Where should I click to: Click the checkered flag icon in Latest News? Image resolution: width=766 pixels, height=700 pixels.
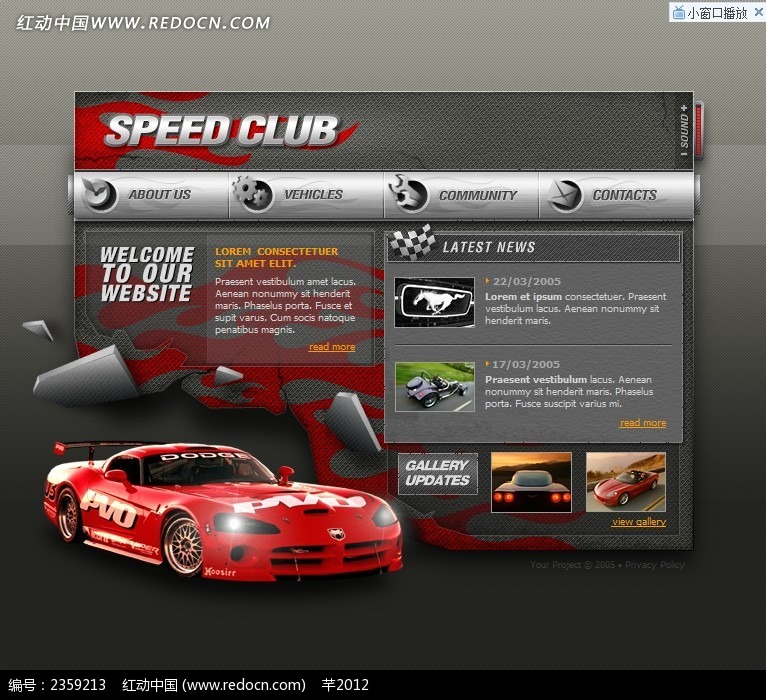[412, 245]
